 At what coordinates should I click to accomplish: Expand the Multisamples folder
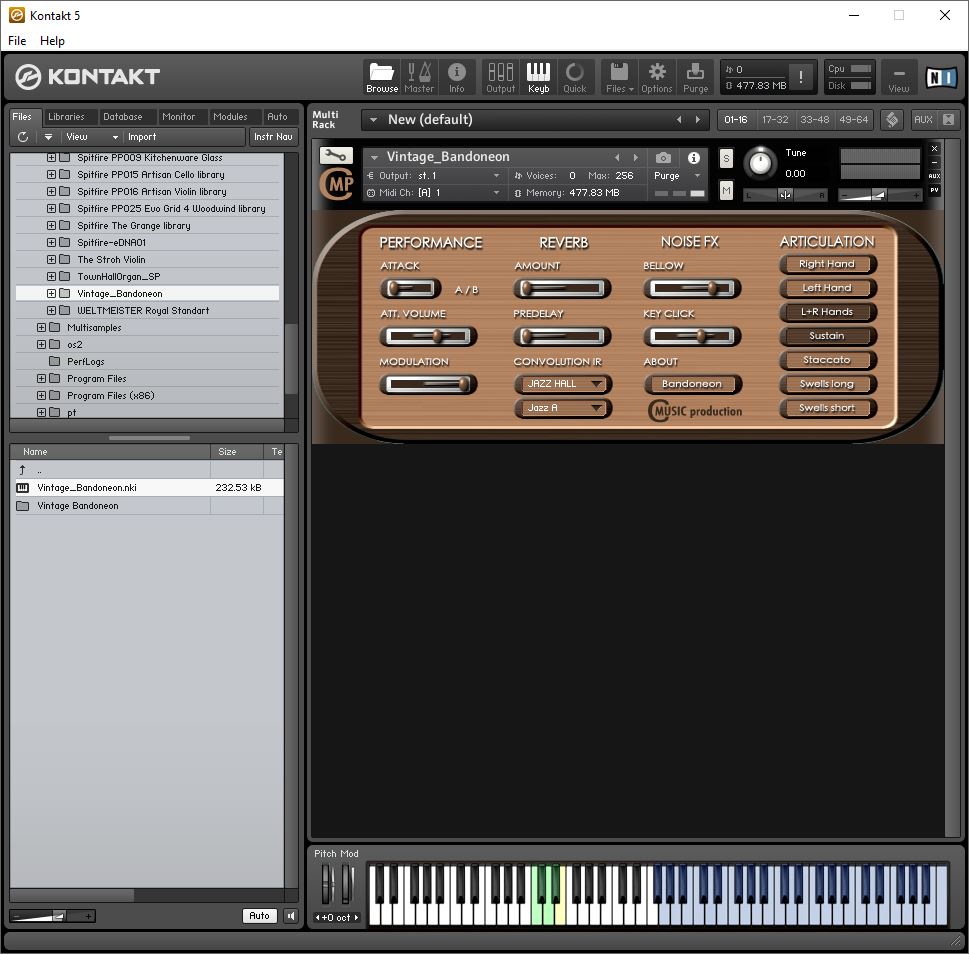pos(41,327)
